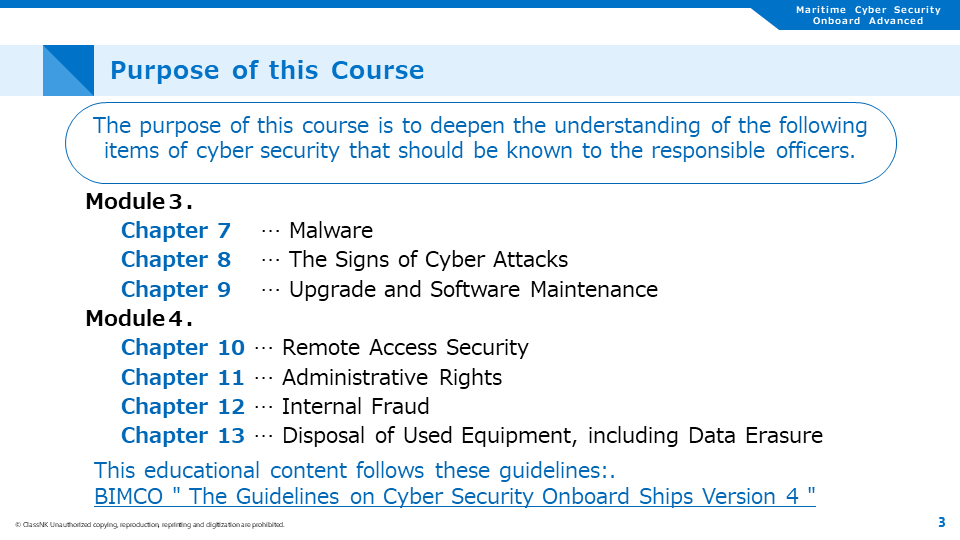960x540 pixels.
Task: Click the 'Chapter 10' label
Action: (x=183, y=348)
